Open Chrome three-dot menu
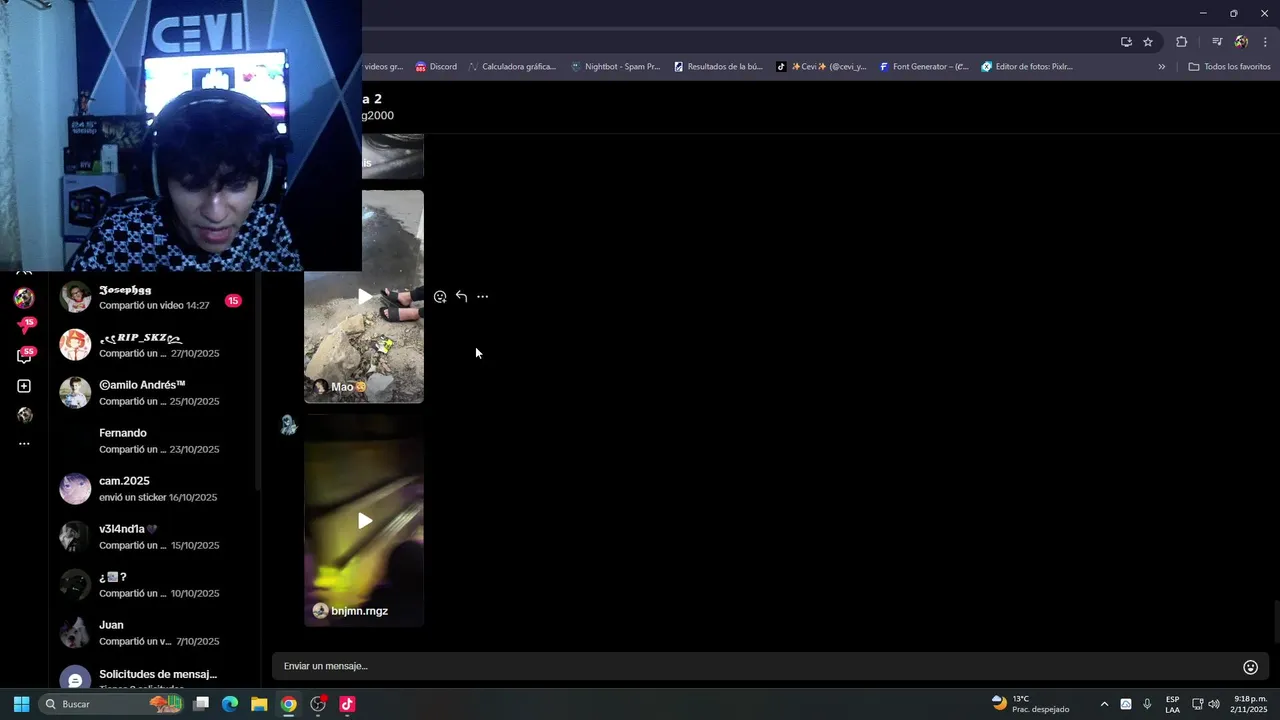 click(x=1266, y=42)
